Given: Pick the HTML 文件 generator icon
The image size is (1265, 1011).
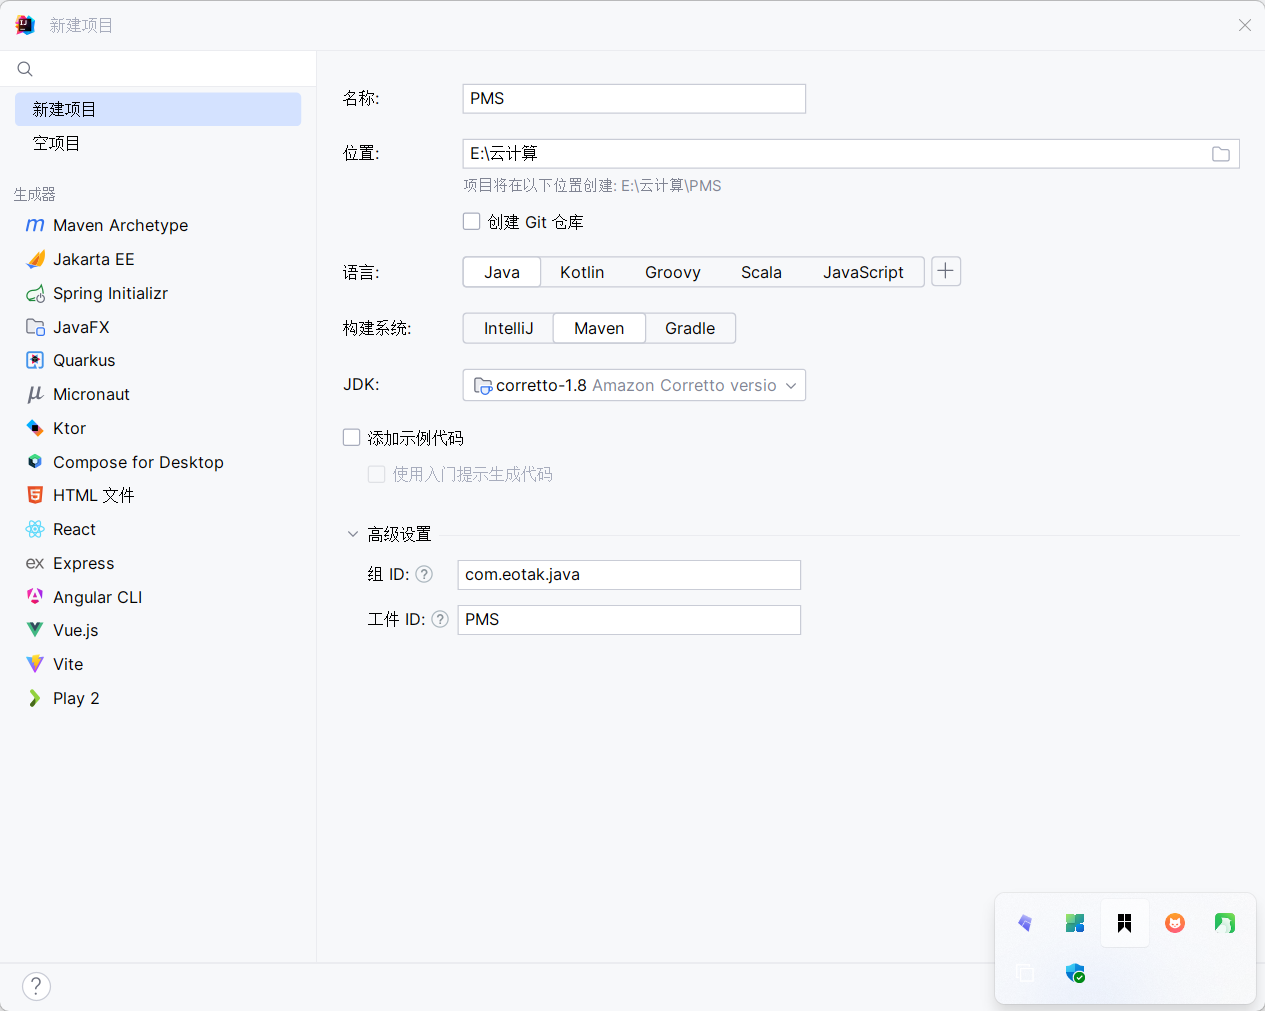Looking at the screenshot, I should click(35, 495).
